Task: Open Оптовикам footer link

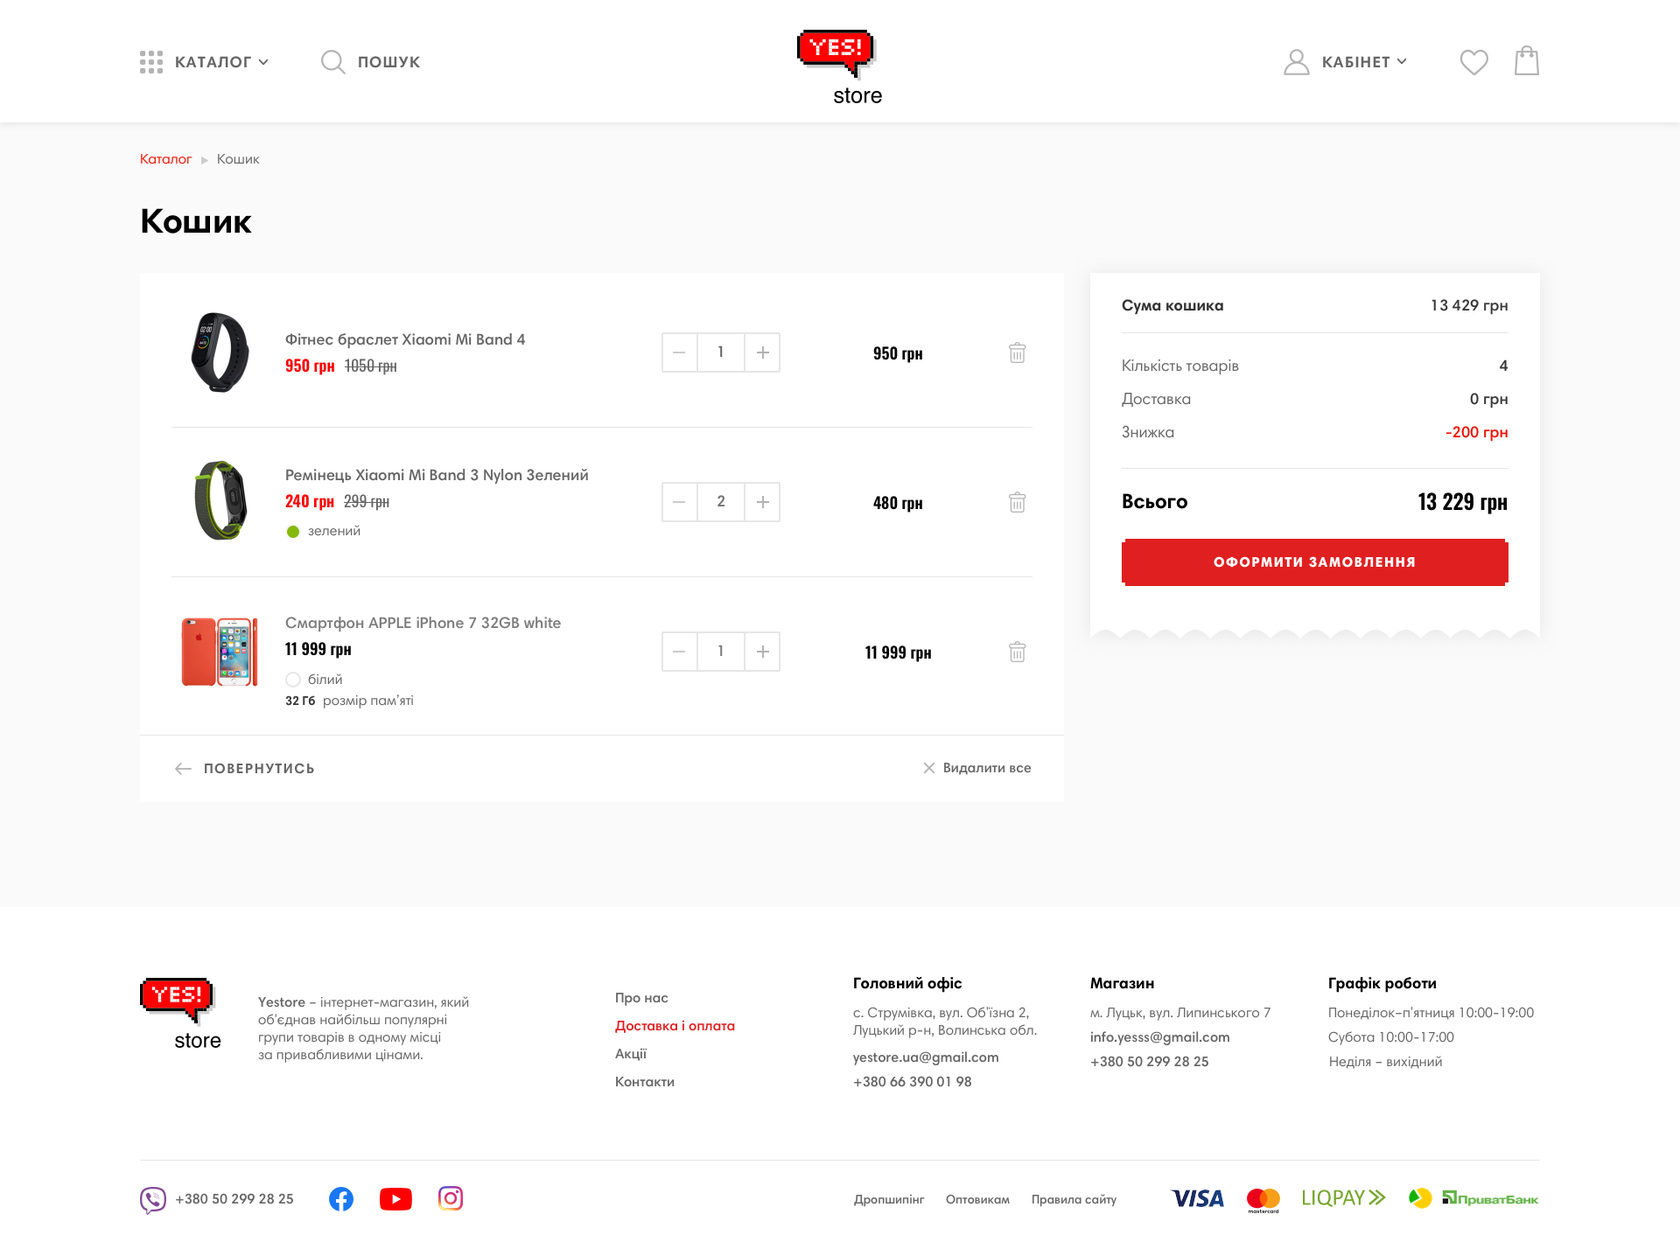Action: tap(978, 1200)
